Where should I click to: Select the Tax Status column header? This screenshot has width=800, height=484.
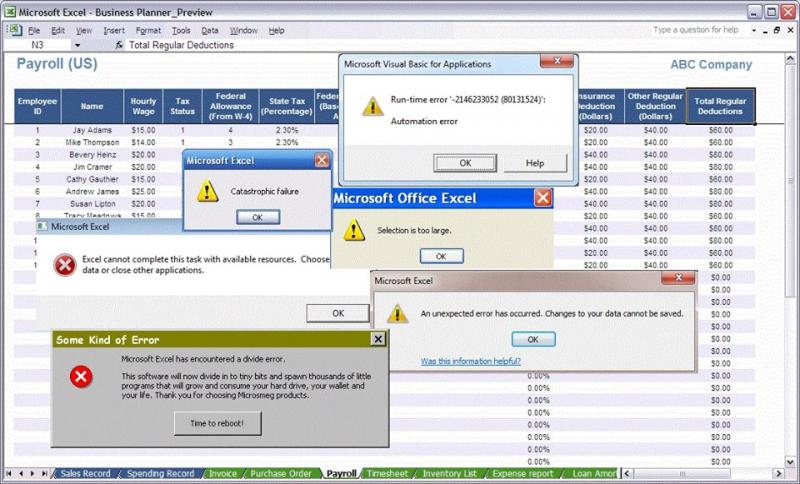coord(182,106)
